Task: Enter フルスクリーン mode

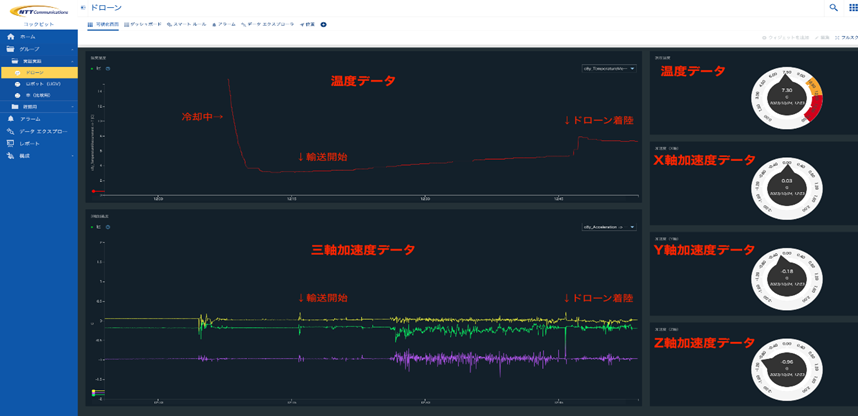Action: [x=847, y=38]
